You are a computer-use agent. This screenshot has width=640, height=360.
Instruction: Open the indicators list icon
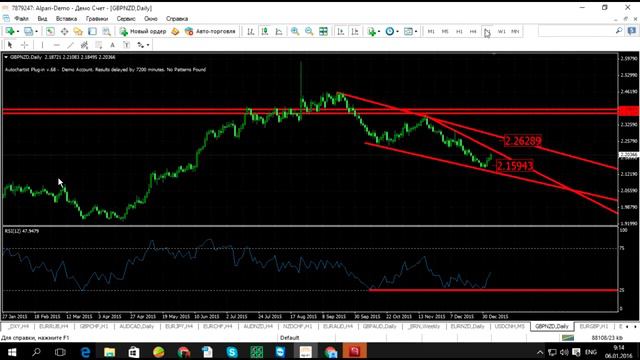point(371,31)
